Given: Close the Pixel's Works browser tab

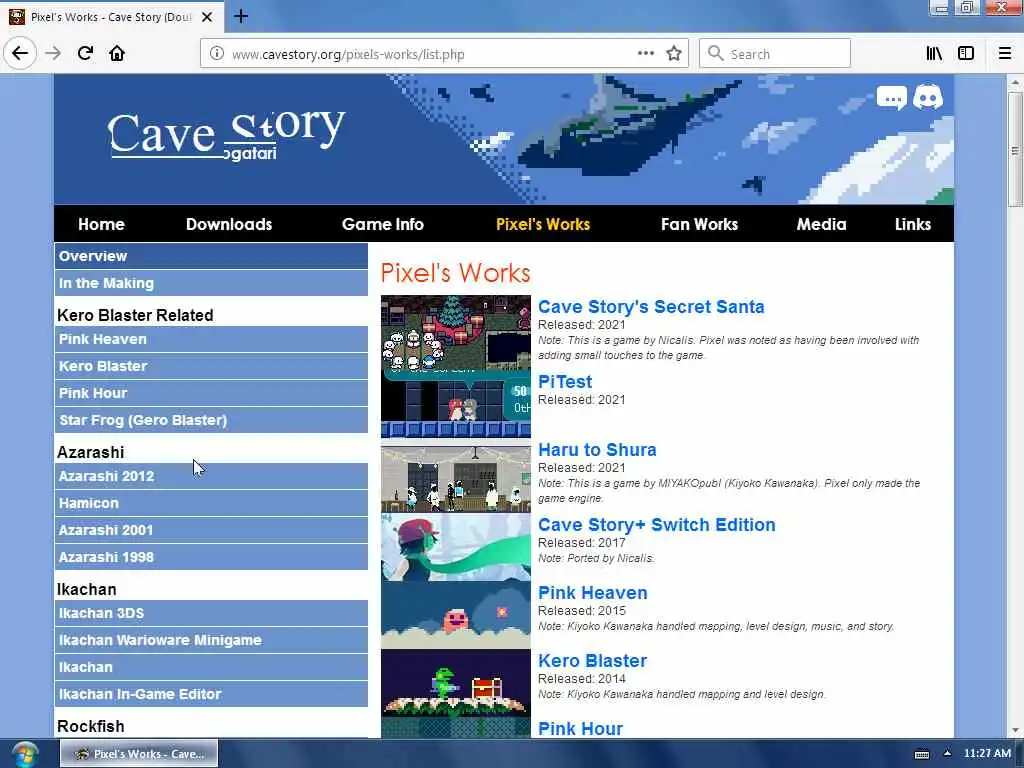Looking at the screenshot, I should coord(207,17).
